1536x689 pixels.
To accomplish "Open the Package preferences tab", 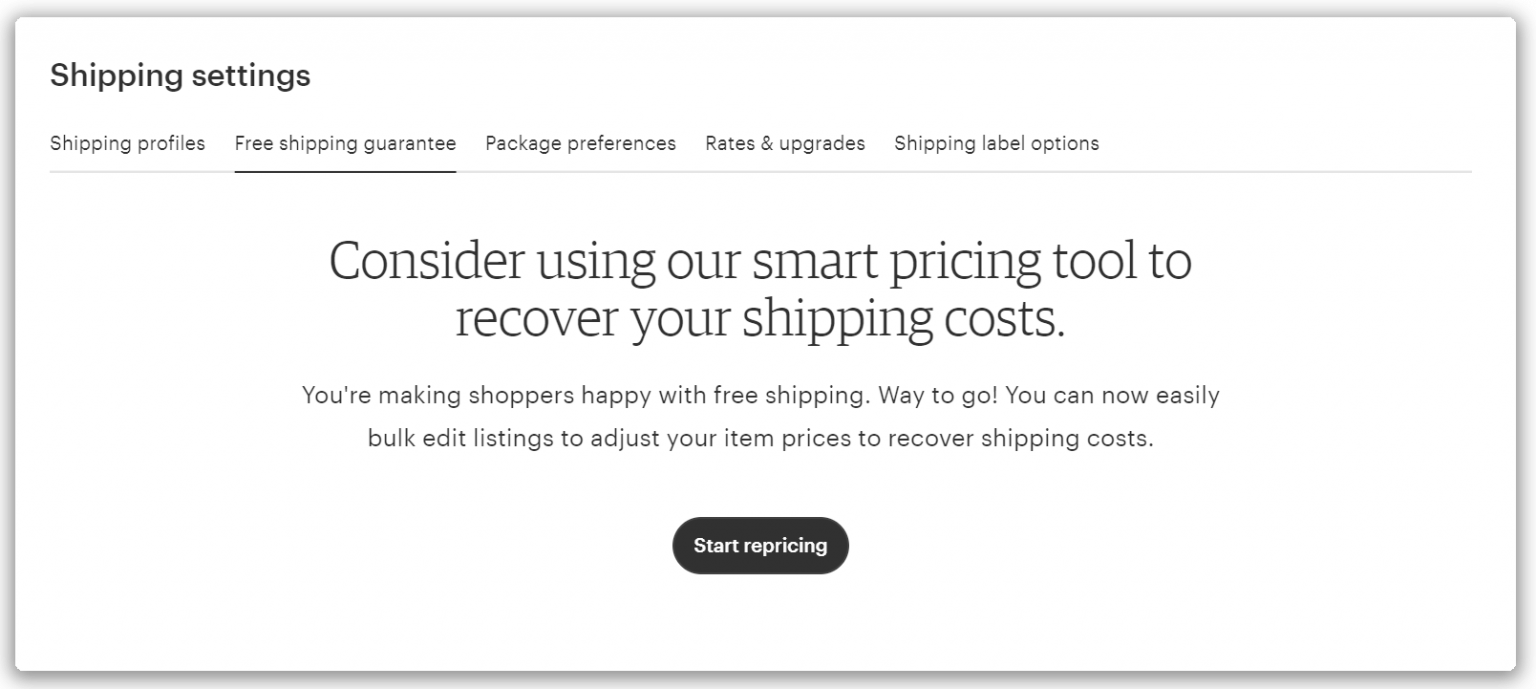I will click(x=579, y=143).
